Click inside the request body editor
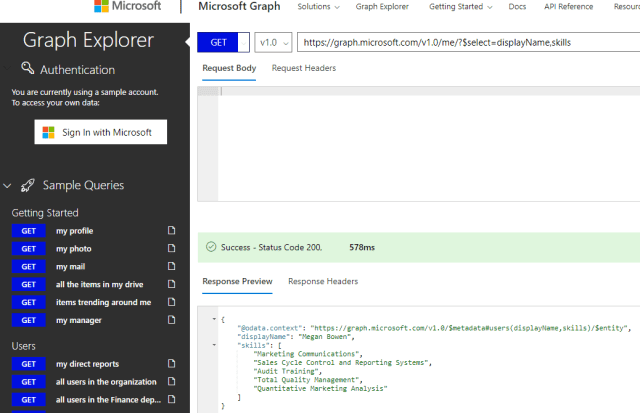640x413 pixels. [x=429, y=144]
